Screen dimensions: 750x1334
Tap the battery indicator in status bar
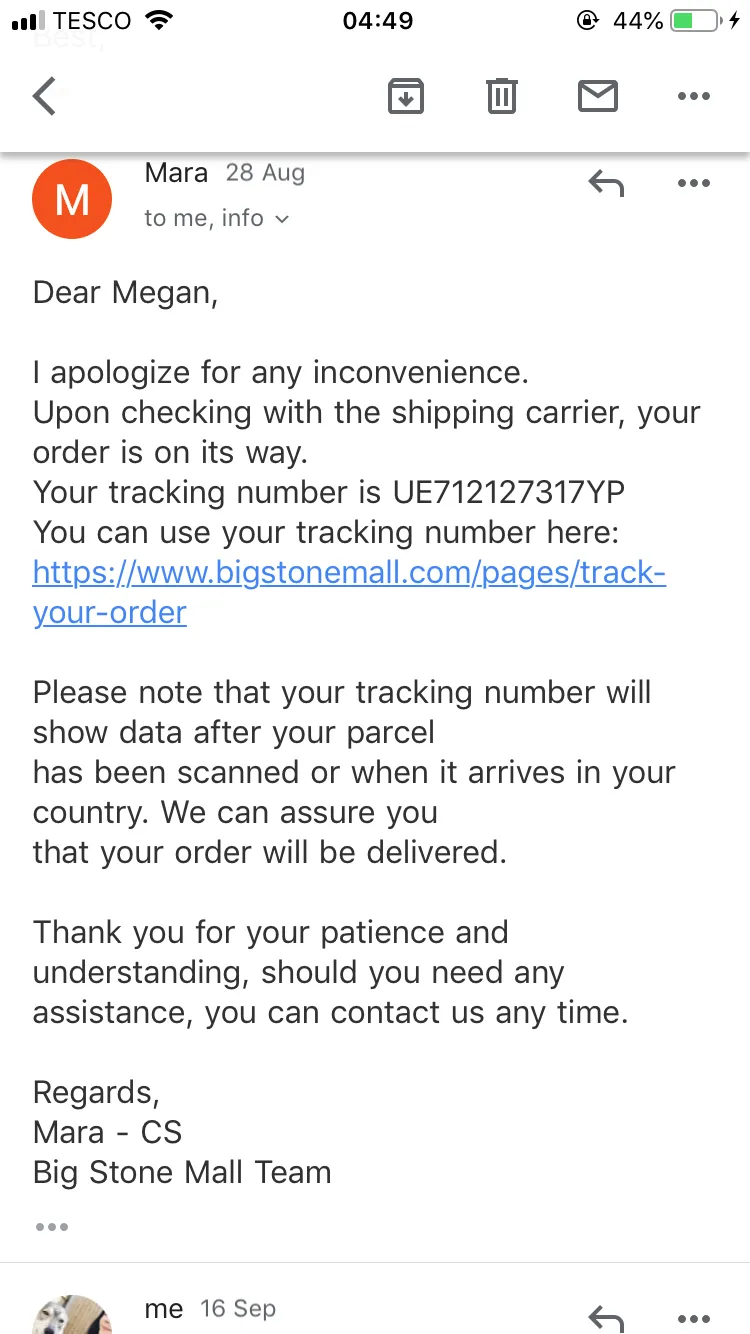[x=695, y=21]
